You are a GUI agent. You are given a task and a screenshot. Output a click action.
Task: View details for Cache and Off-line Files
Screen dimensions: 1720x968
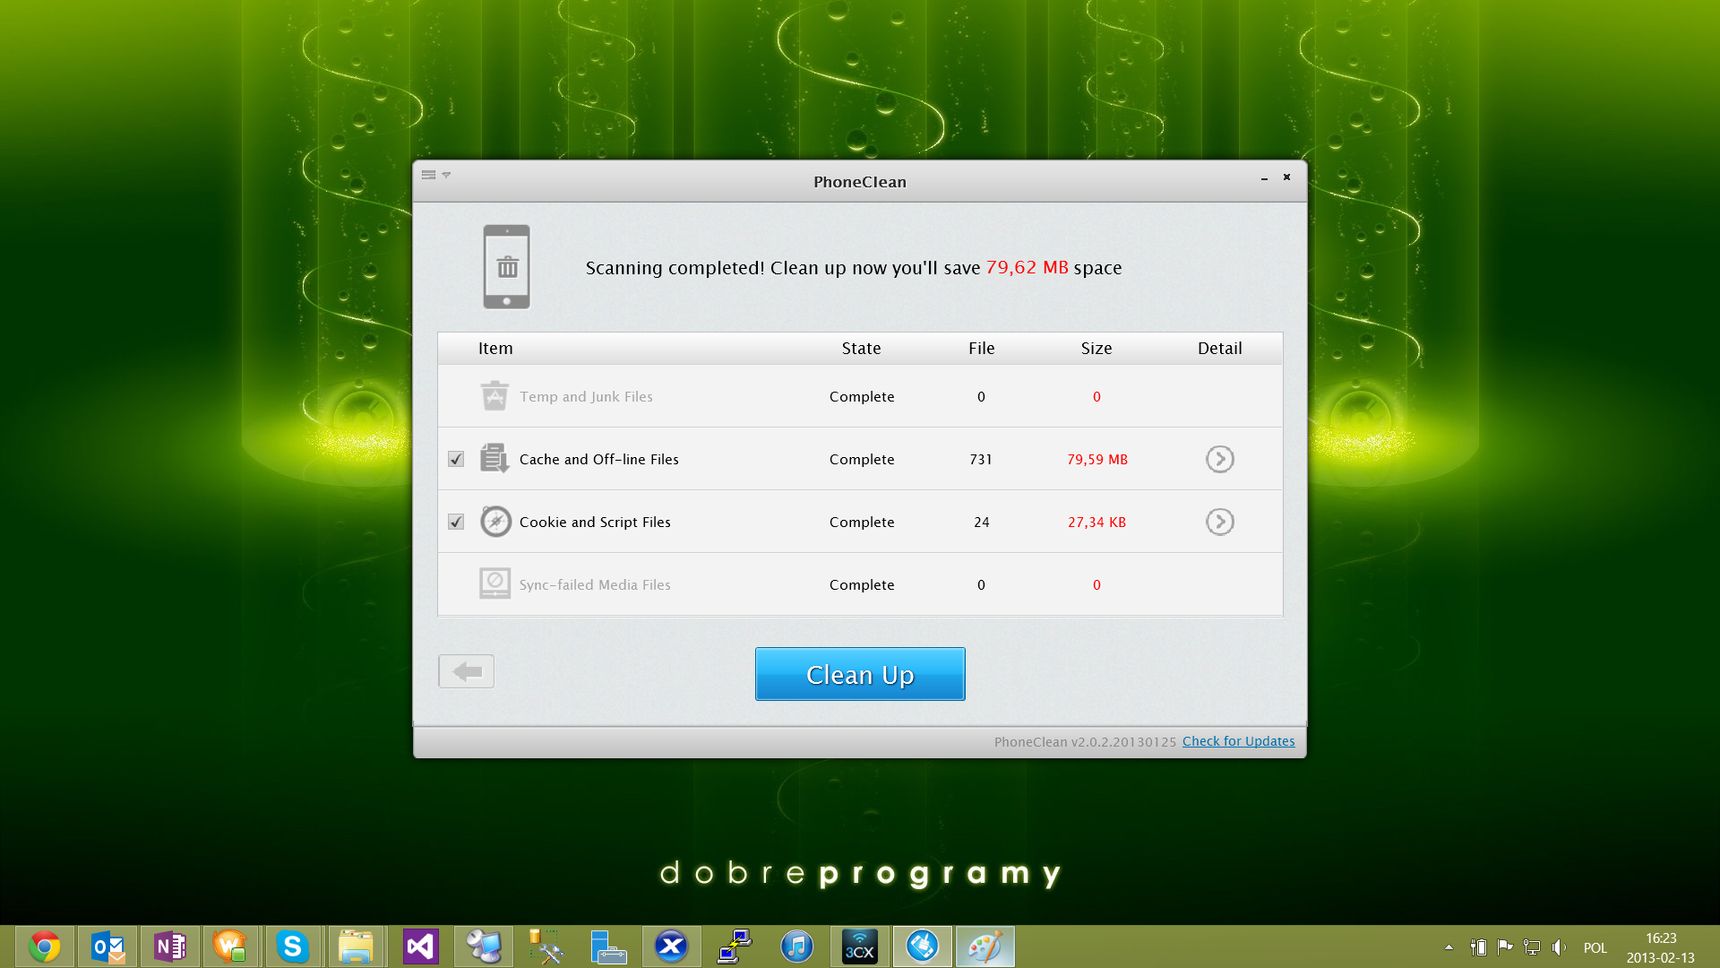point(1220,459)
